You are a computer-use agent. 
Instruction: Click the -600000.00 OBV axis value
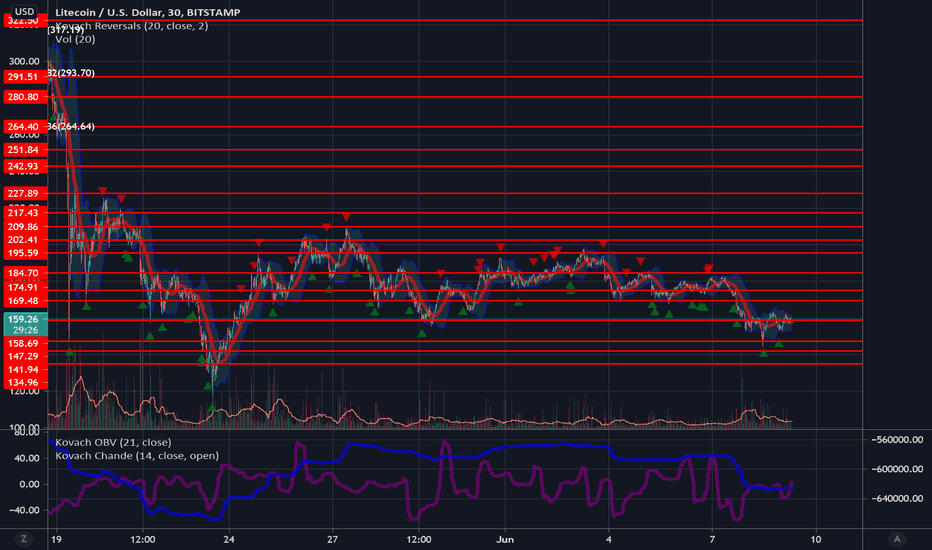(897, 469)
